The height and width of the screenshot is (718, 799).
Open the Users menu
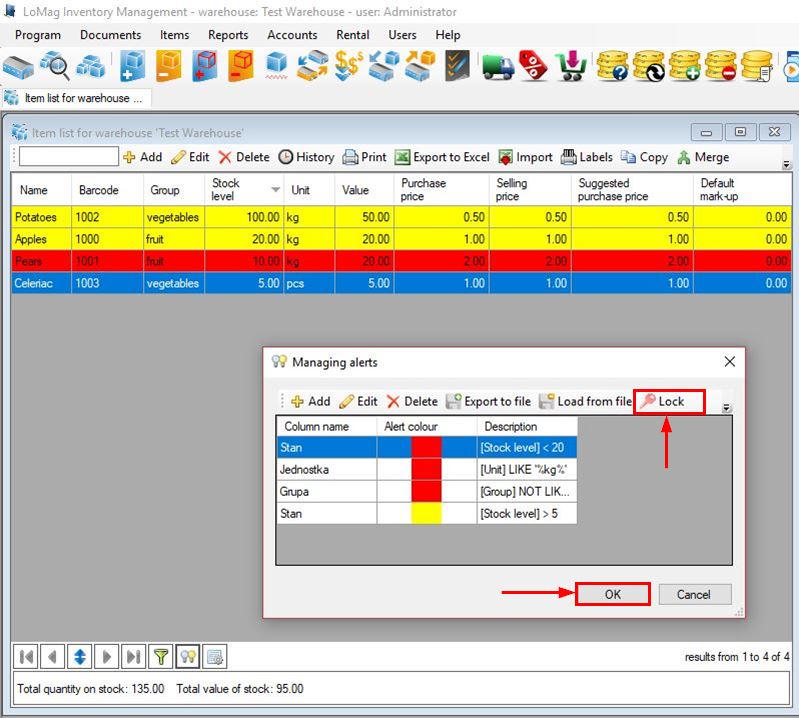[402, 35]
